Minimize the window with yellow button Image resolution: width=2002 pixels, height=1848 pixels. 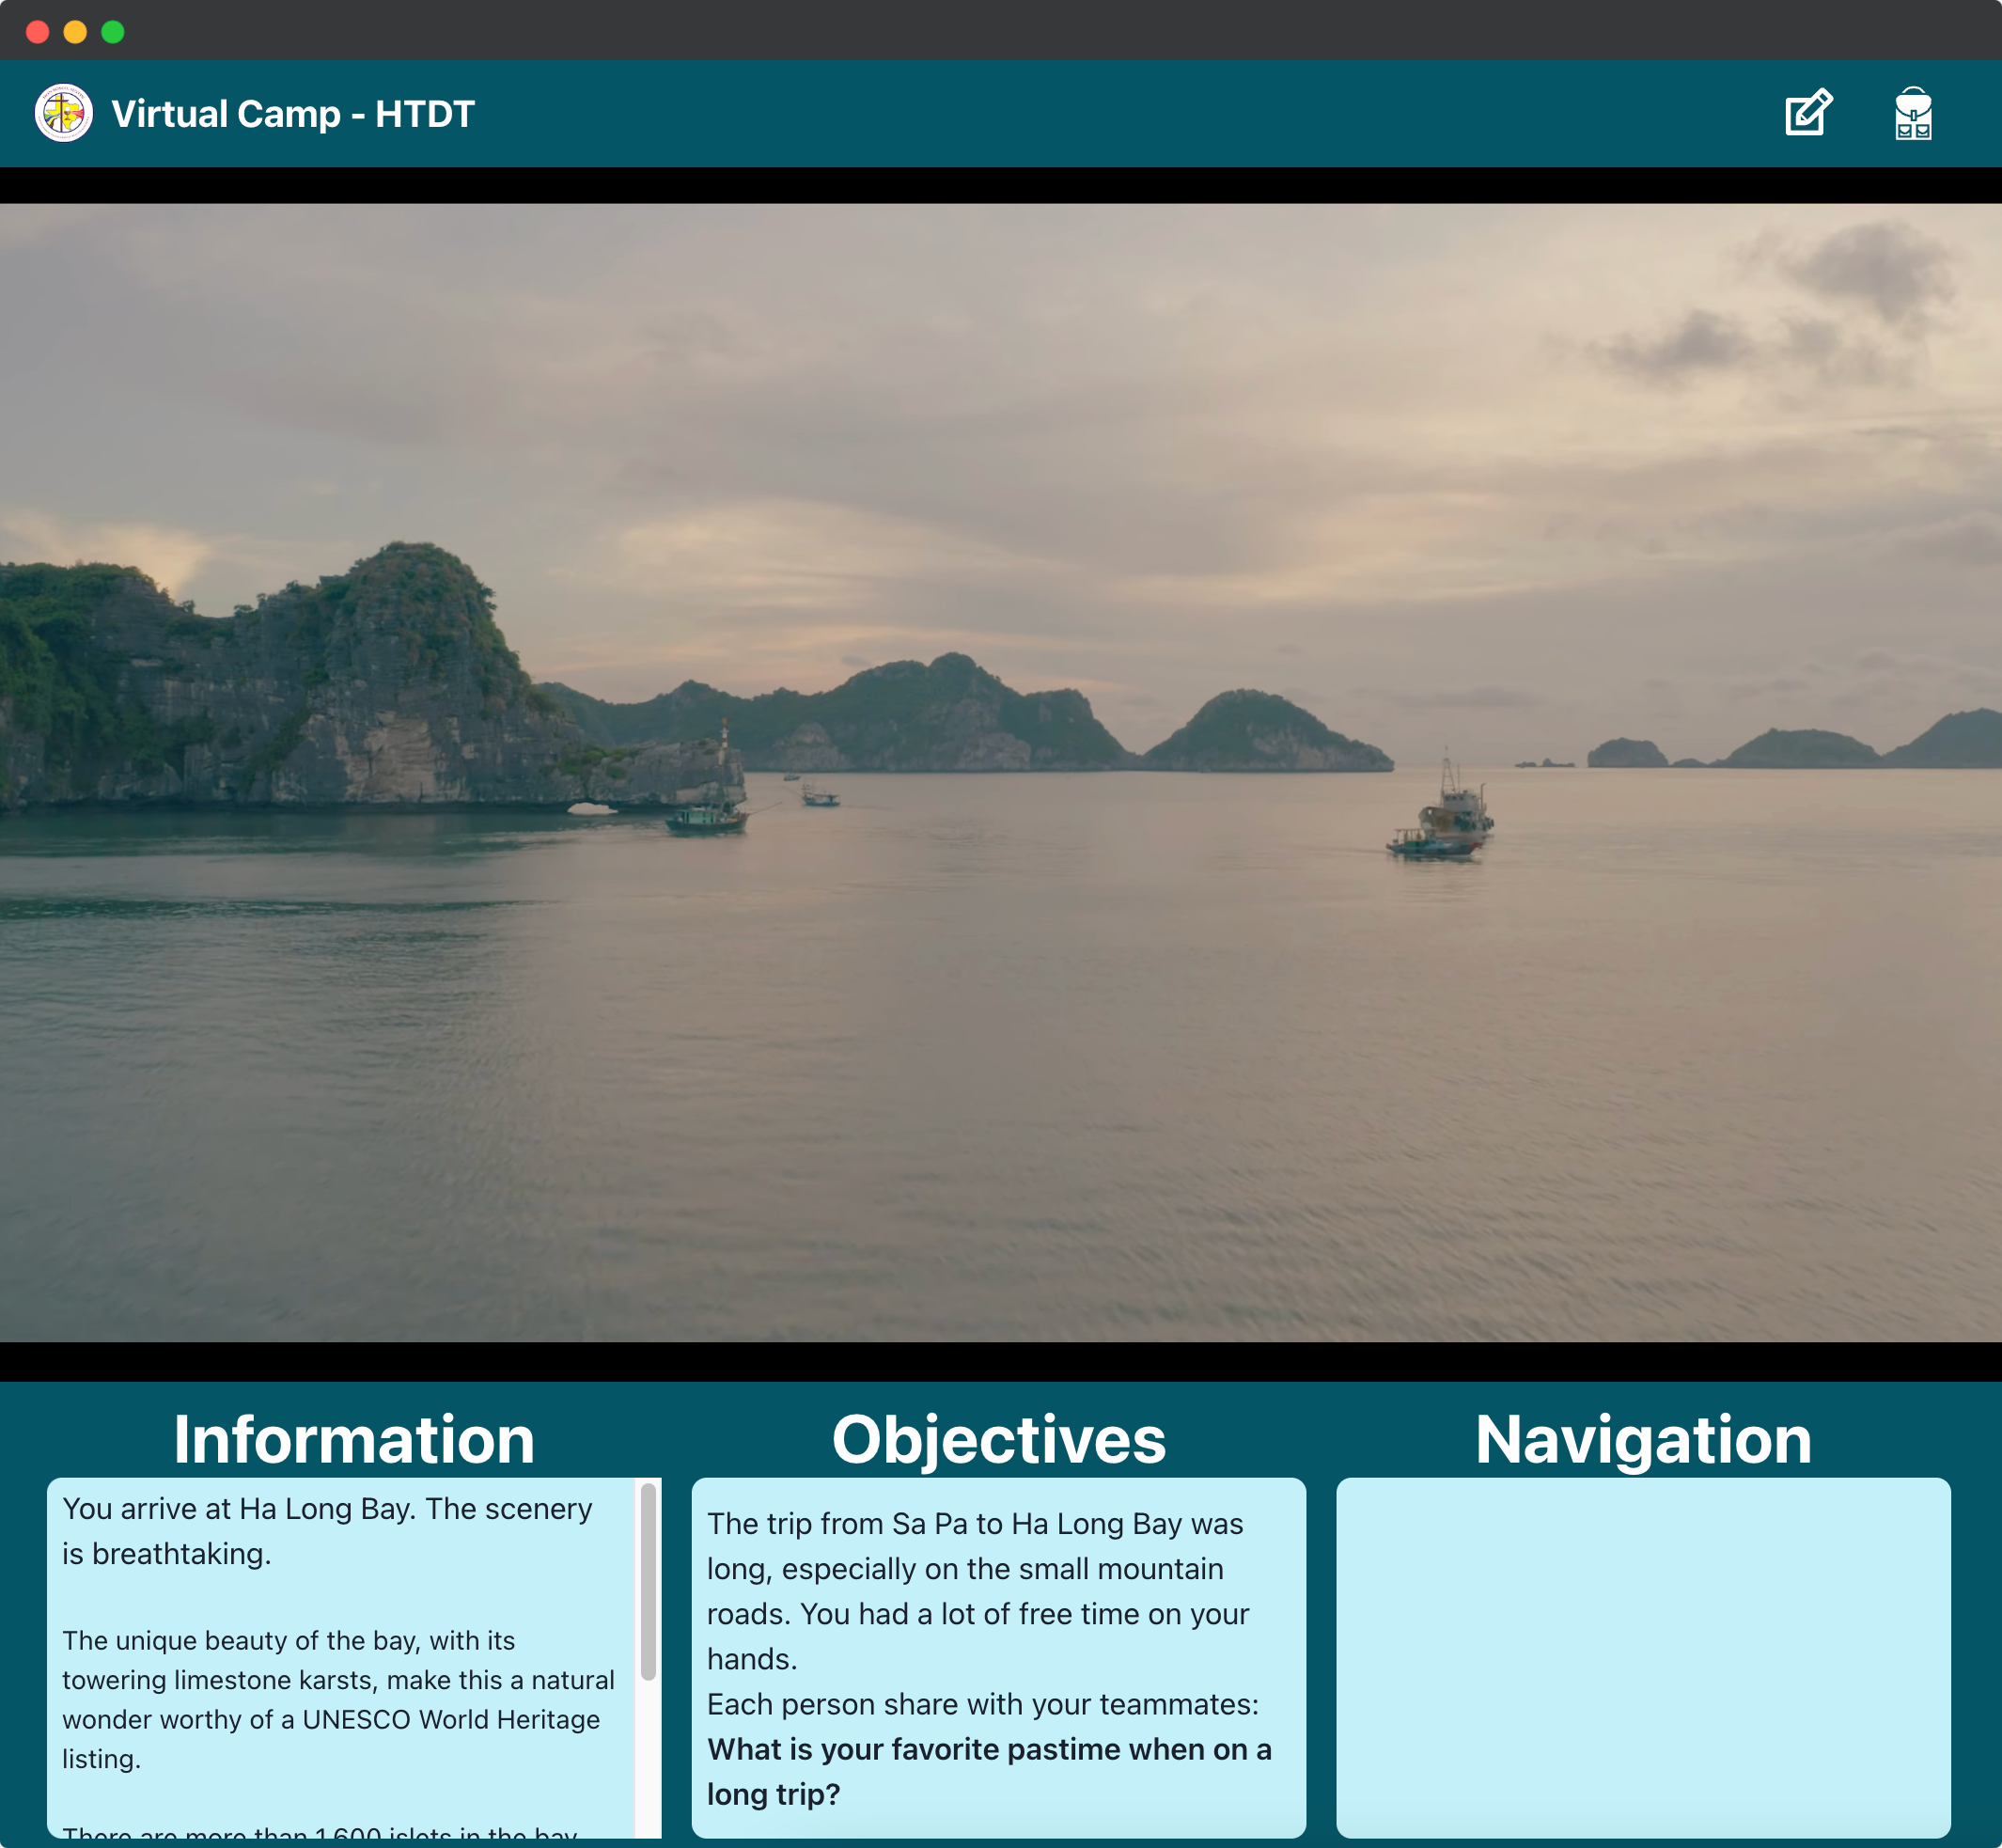(x=75, y=32)
